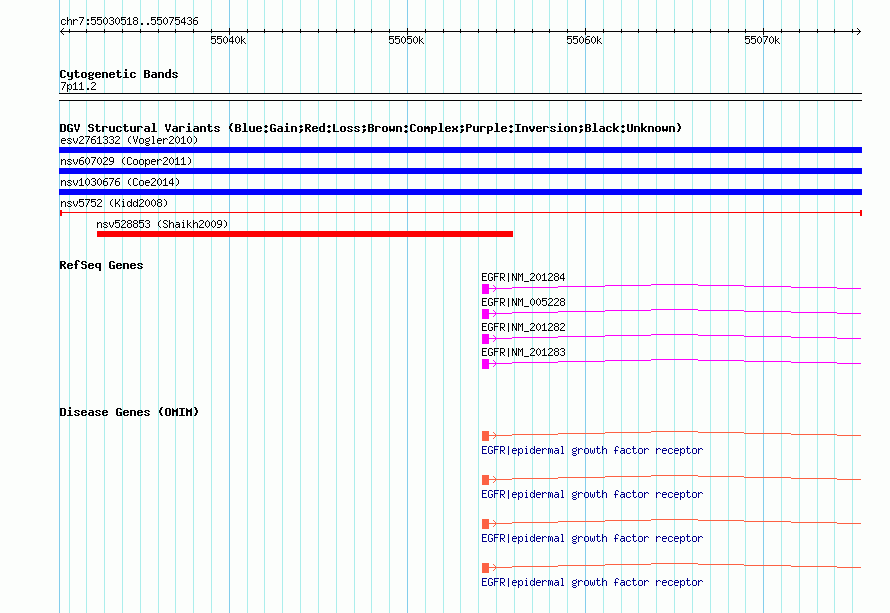Select the RefSeq Genes track title
The width and height of the screenshot is (890, 613).
[101, 265]
